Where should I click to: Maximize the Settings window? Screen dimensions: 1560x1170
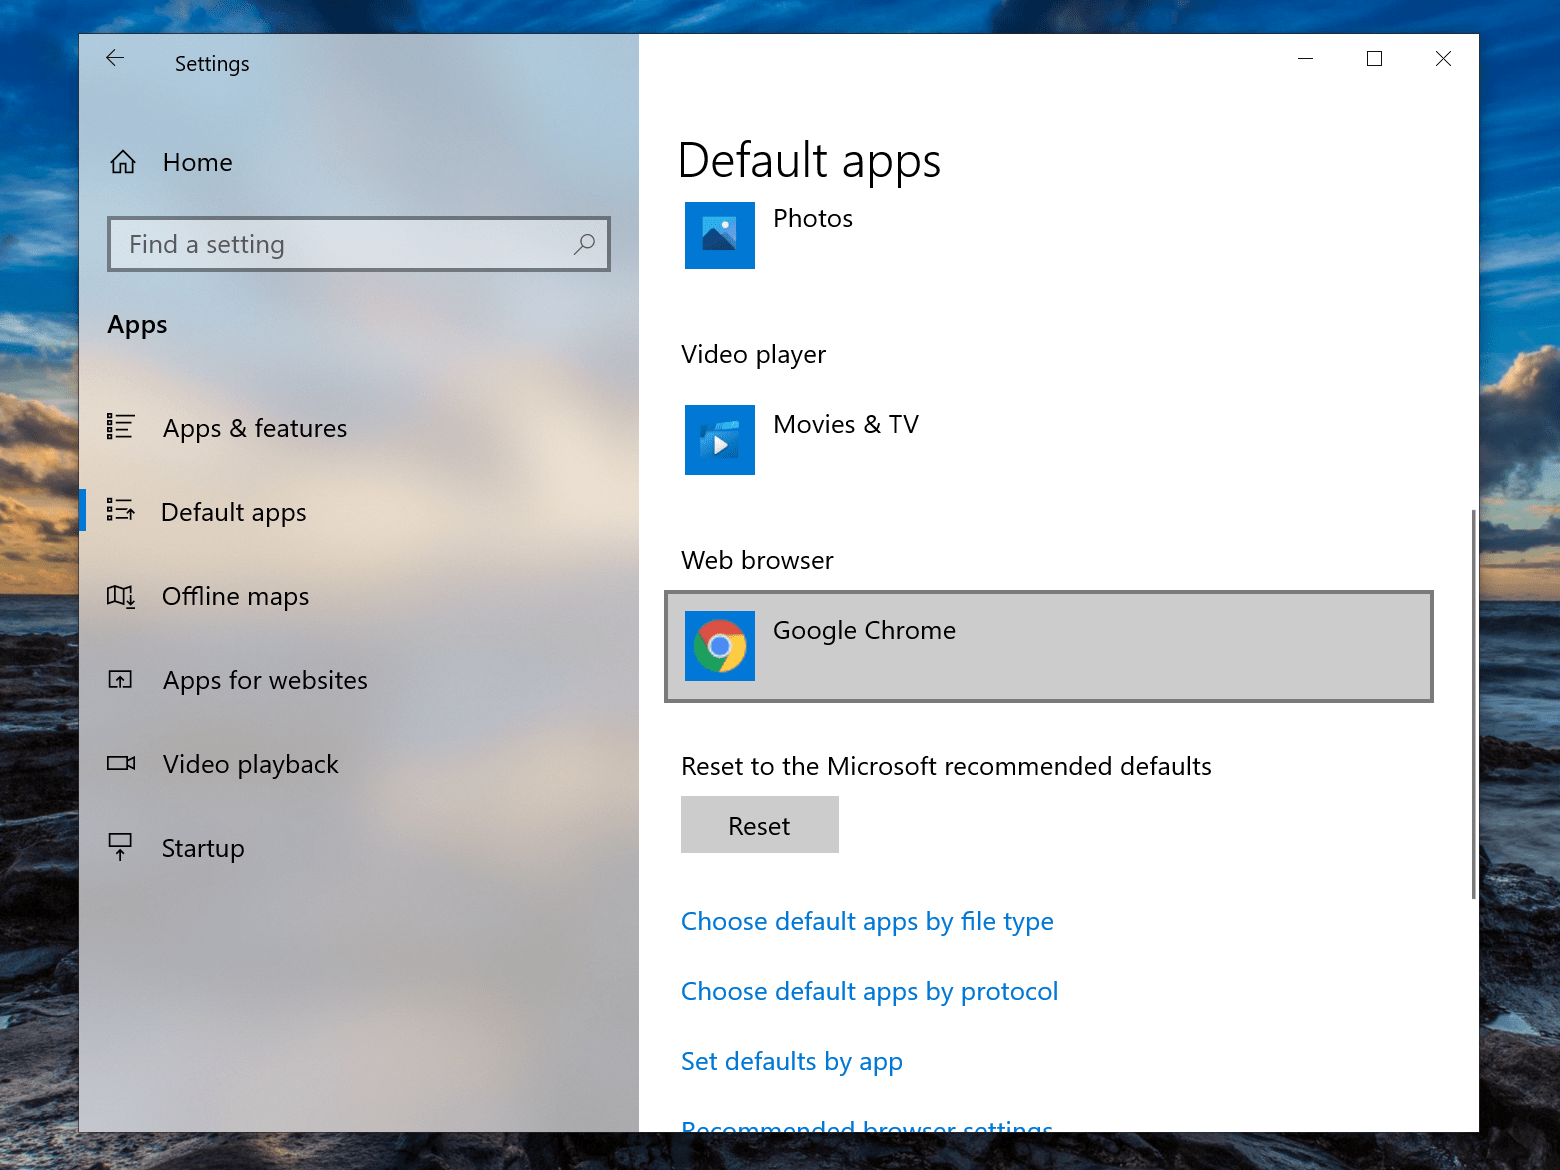[1374, 59]
